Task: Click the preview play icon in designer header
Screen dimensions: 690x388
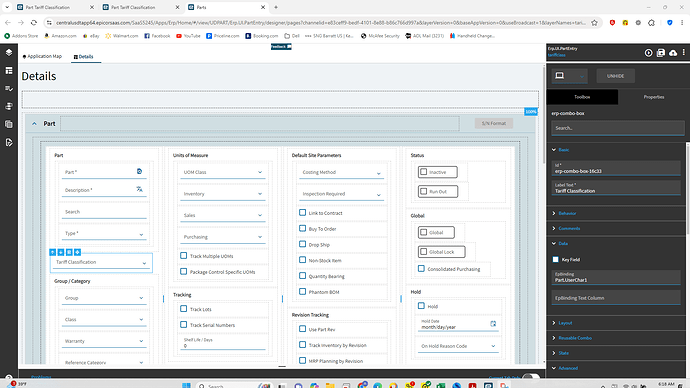Action: pyautogui.click(x=648, y=53)
